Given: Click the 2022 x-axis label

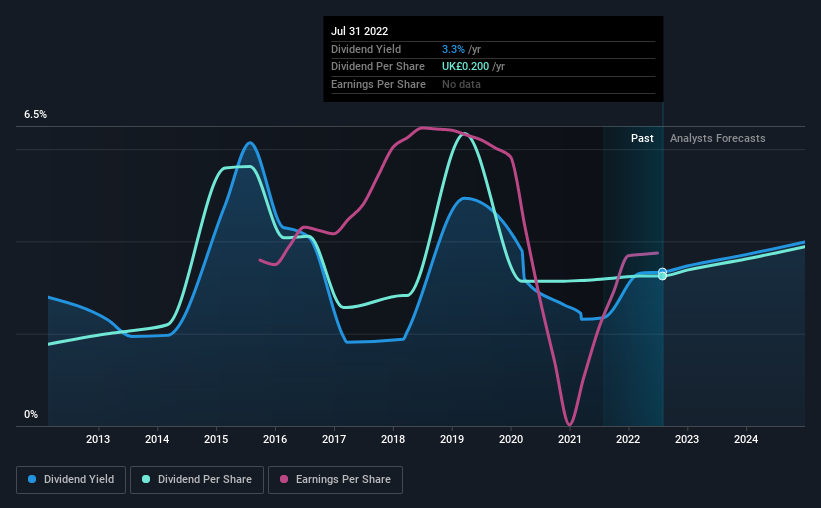Looking at the screenshot, I should (628, 439).
